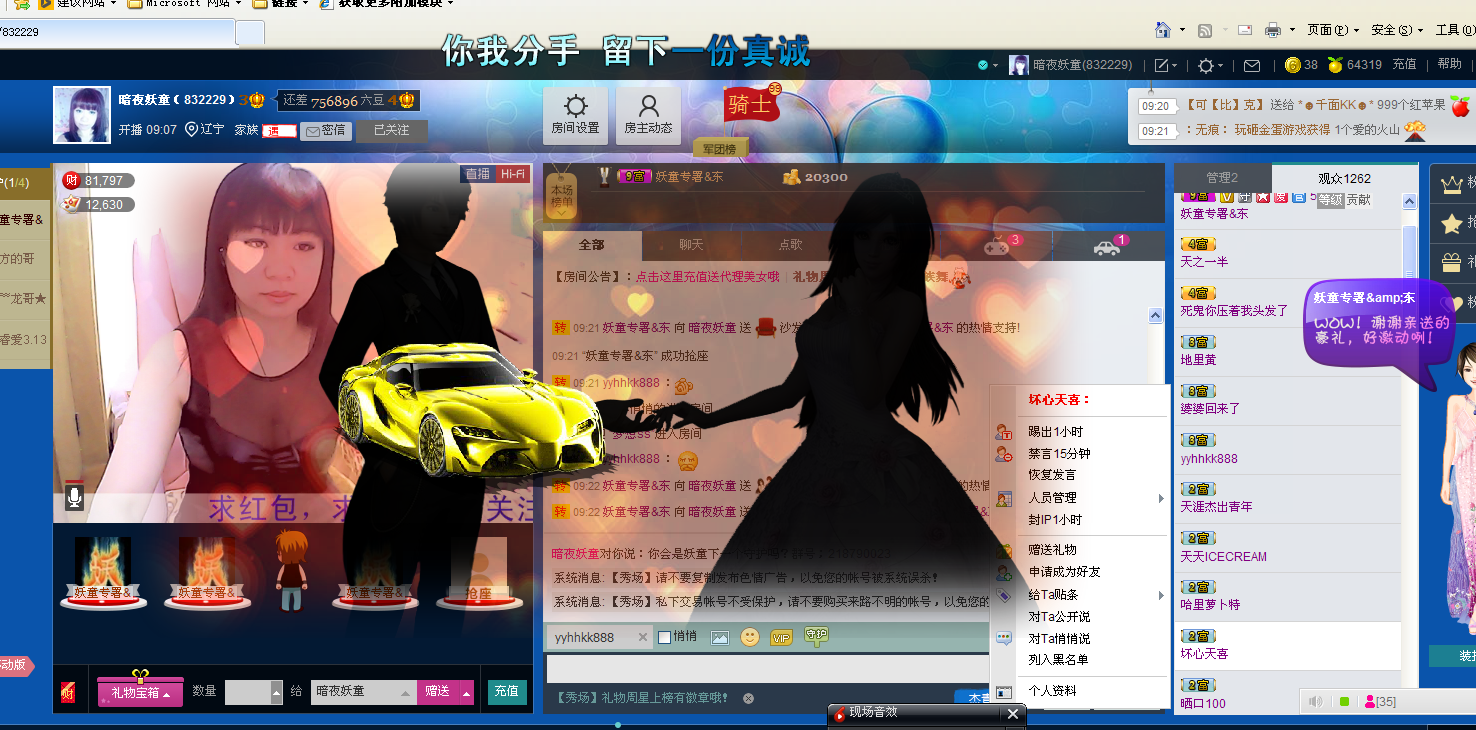This screenshot has height=730, width=1476.
Task: Remove yyhhkk888 chat target with X
Action: [x=643, y=637]
